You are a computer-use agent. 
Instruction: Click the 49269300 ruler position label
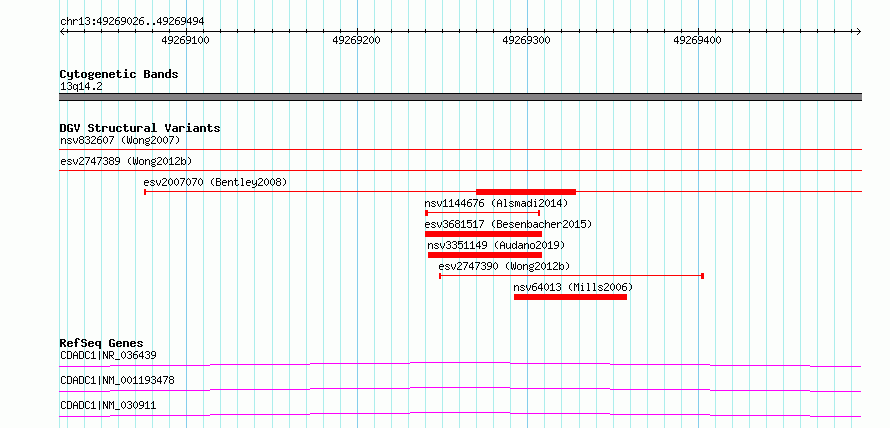(527, 40)
